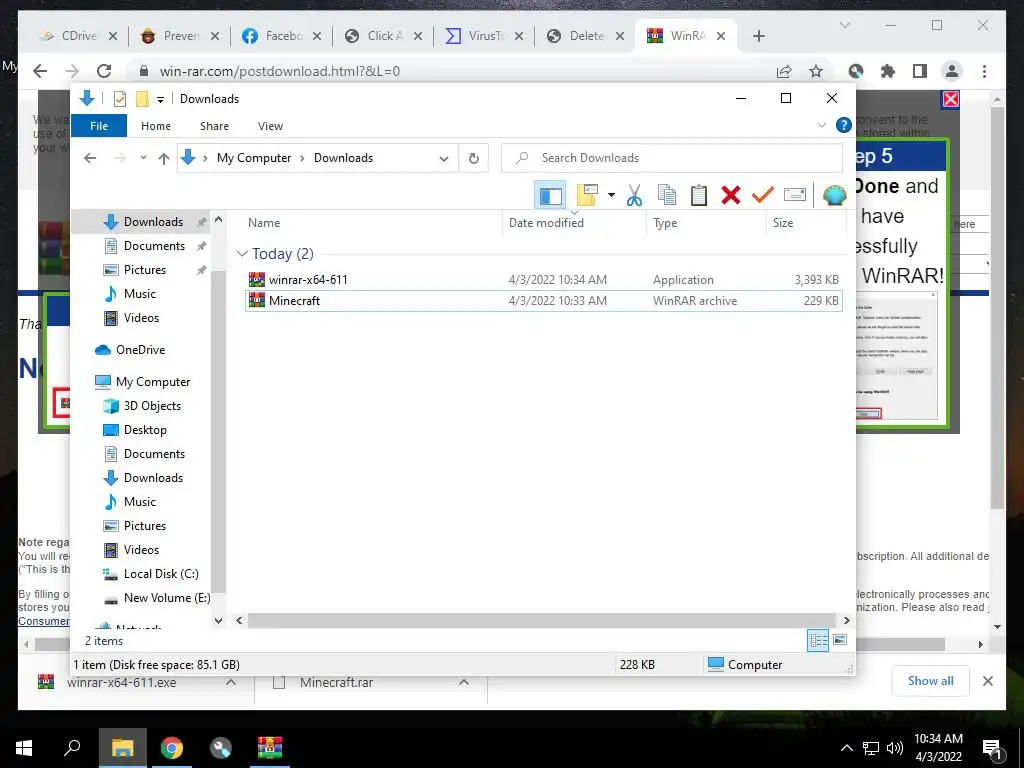This screenshot has height=768, width=1024.
Task: Open the File ribbon tab
Action: point(99,126)
